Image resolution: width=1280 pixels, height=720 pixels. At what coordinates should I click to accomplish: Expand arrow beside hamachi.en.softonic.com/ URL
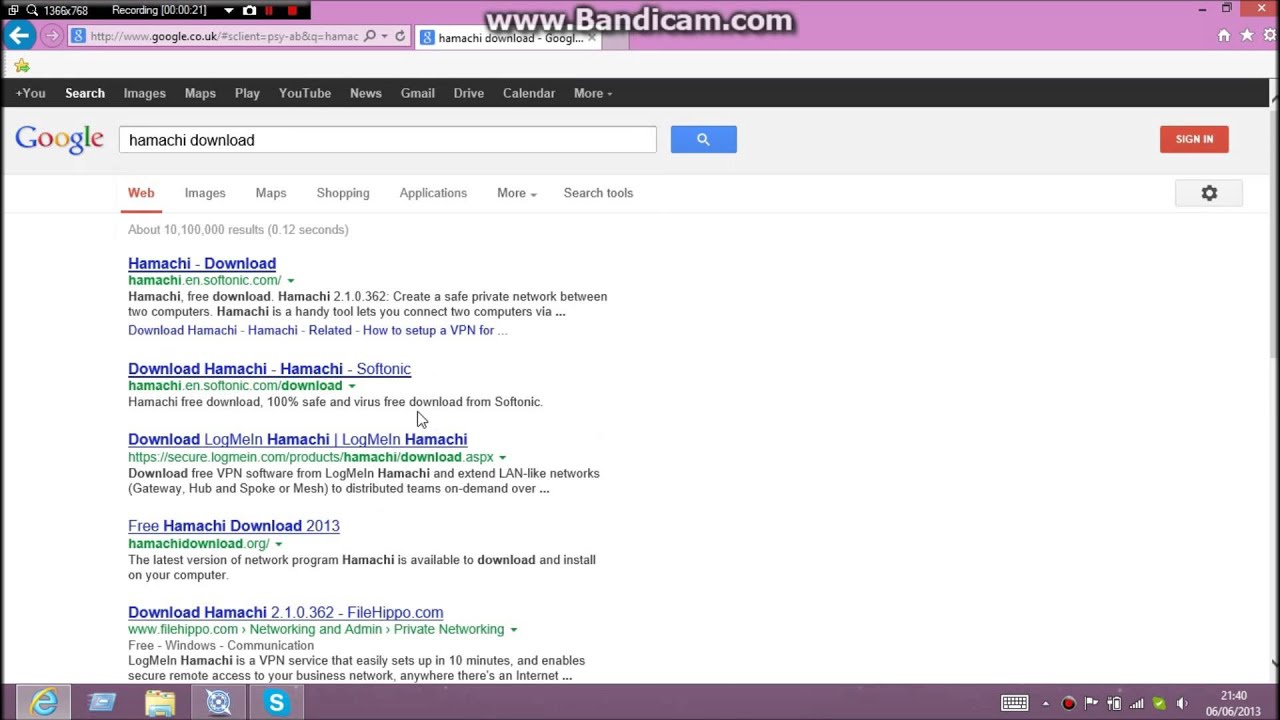[x=291, y=281]
